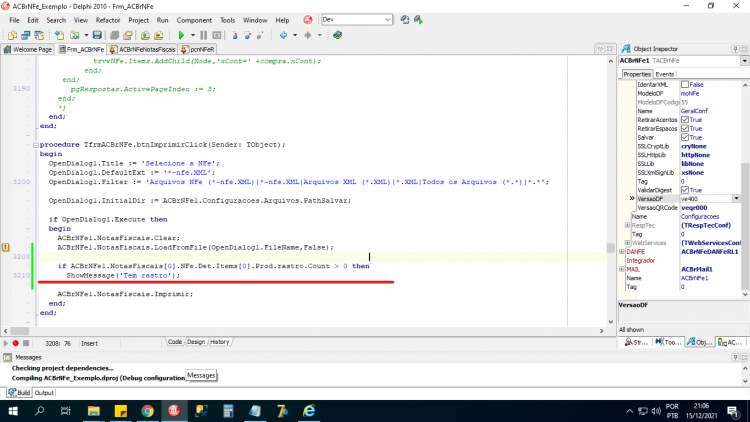Expand the DANFE property

point(622,252)
